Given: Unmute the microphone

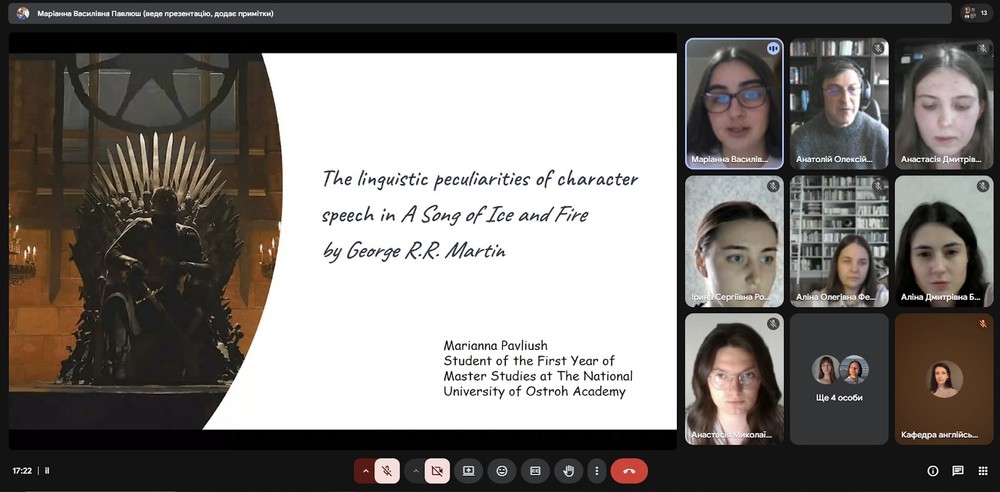Looking at the screenshot, I should tap(387, 470).
